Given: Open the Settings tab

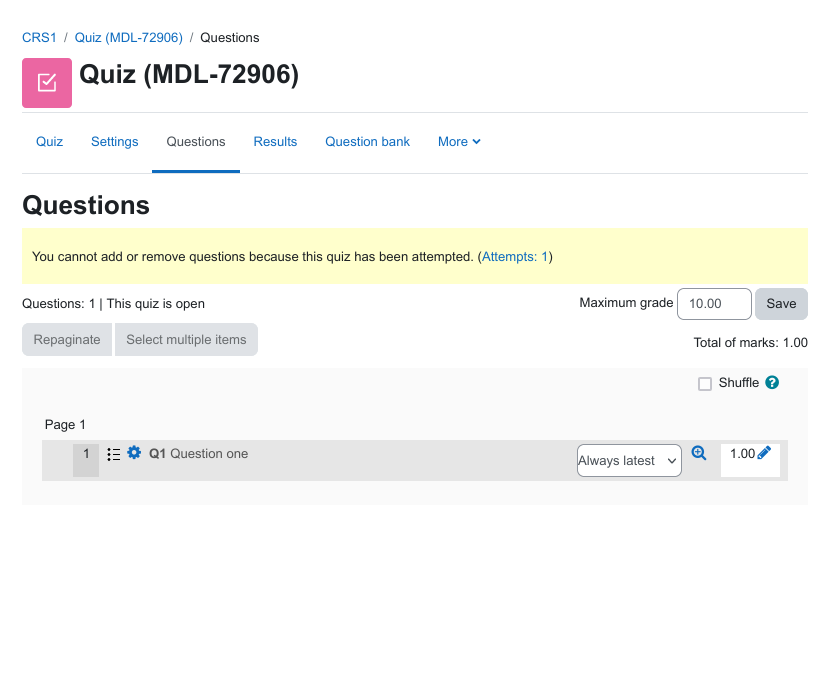Looking at the screenshot, I should pos(114,142).
